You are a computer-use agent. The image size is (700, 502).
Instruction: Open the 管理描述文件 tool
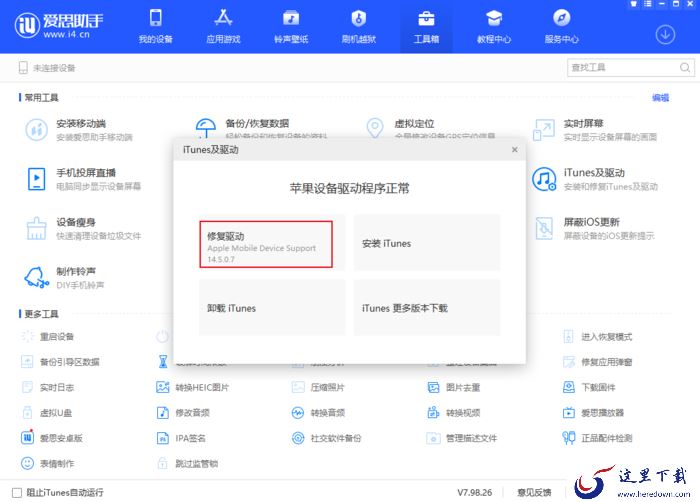click(x=462, y=438)
